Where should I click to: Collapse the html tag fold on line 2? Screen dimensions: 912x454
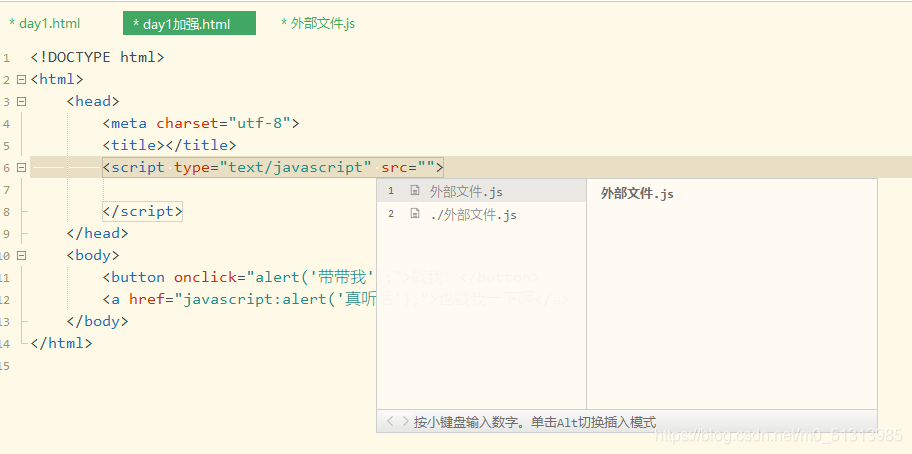(22, 80)
